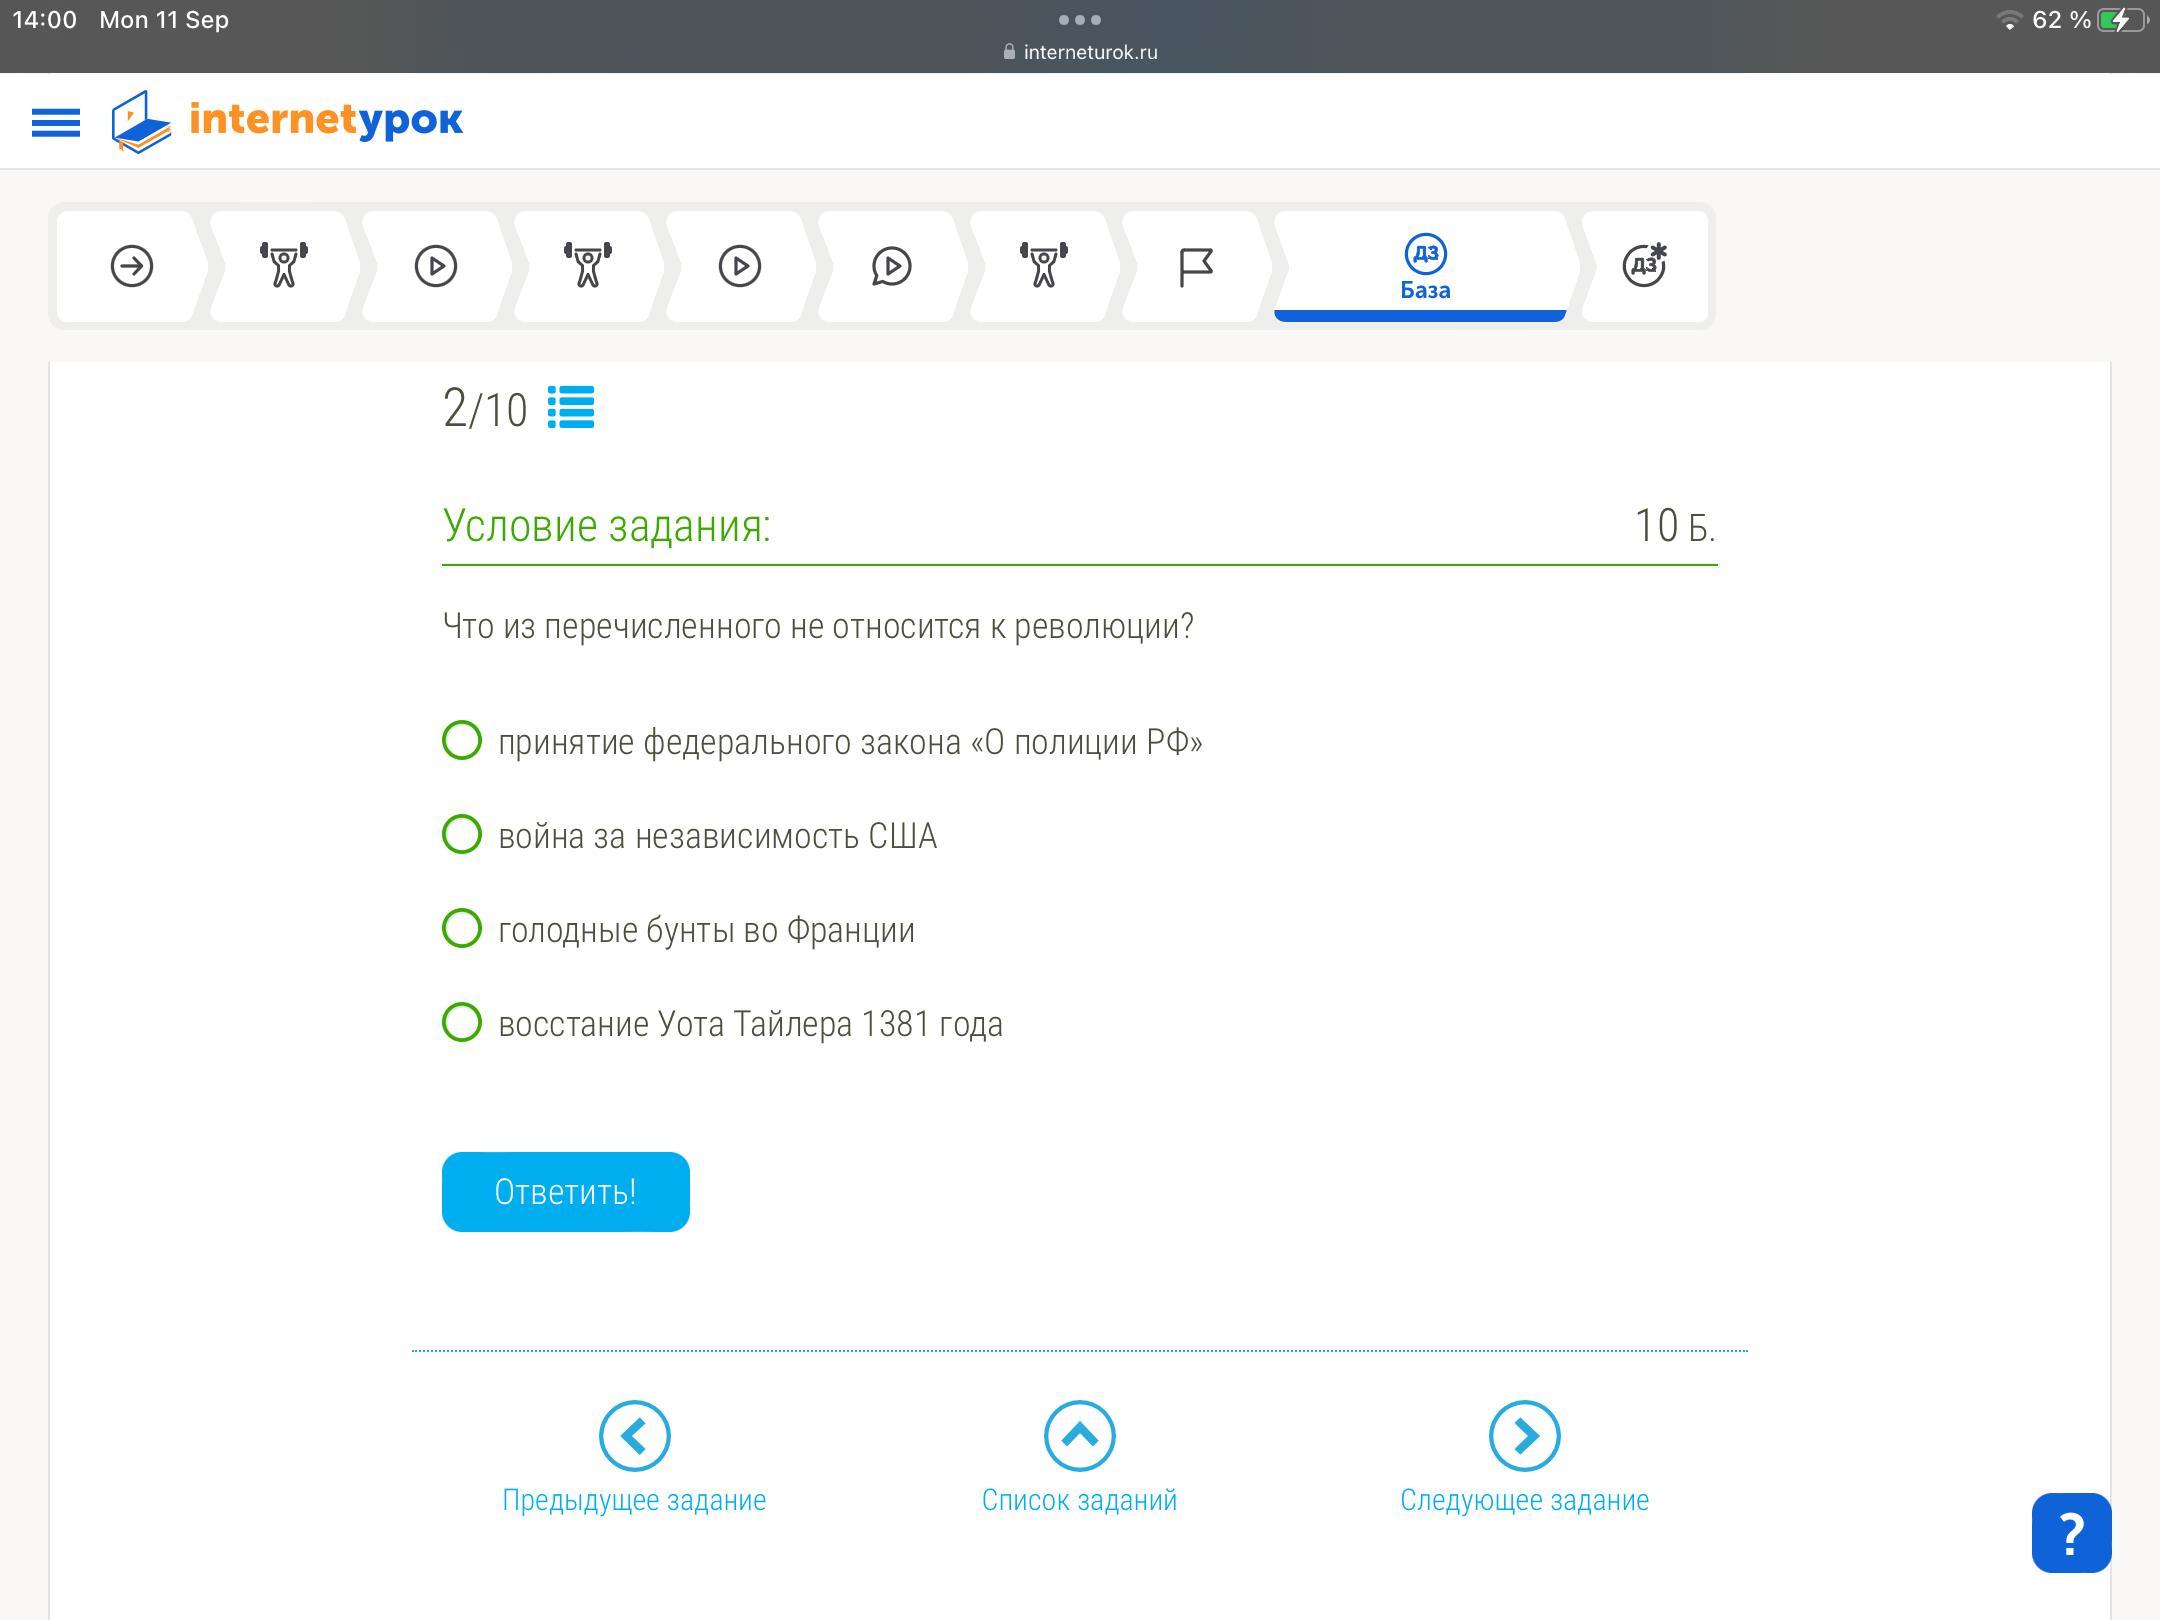Pick восстание Уота Тайлера 1381 года
Screen dimensions: 2160x1620
click(x=462, y=1023)
